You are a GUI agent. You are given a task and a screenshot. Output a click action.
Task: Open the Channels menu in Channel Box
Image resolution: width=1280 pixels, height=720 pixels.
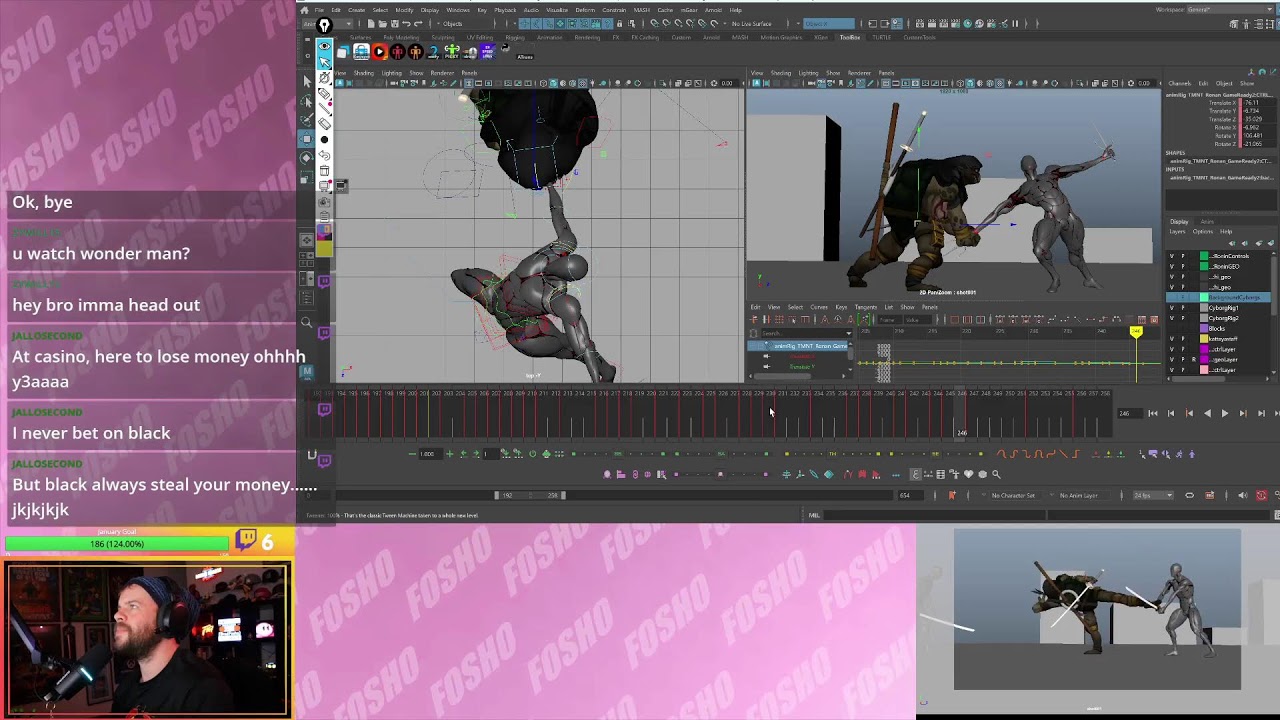pyautogui.click(x=1180, y=83)
